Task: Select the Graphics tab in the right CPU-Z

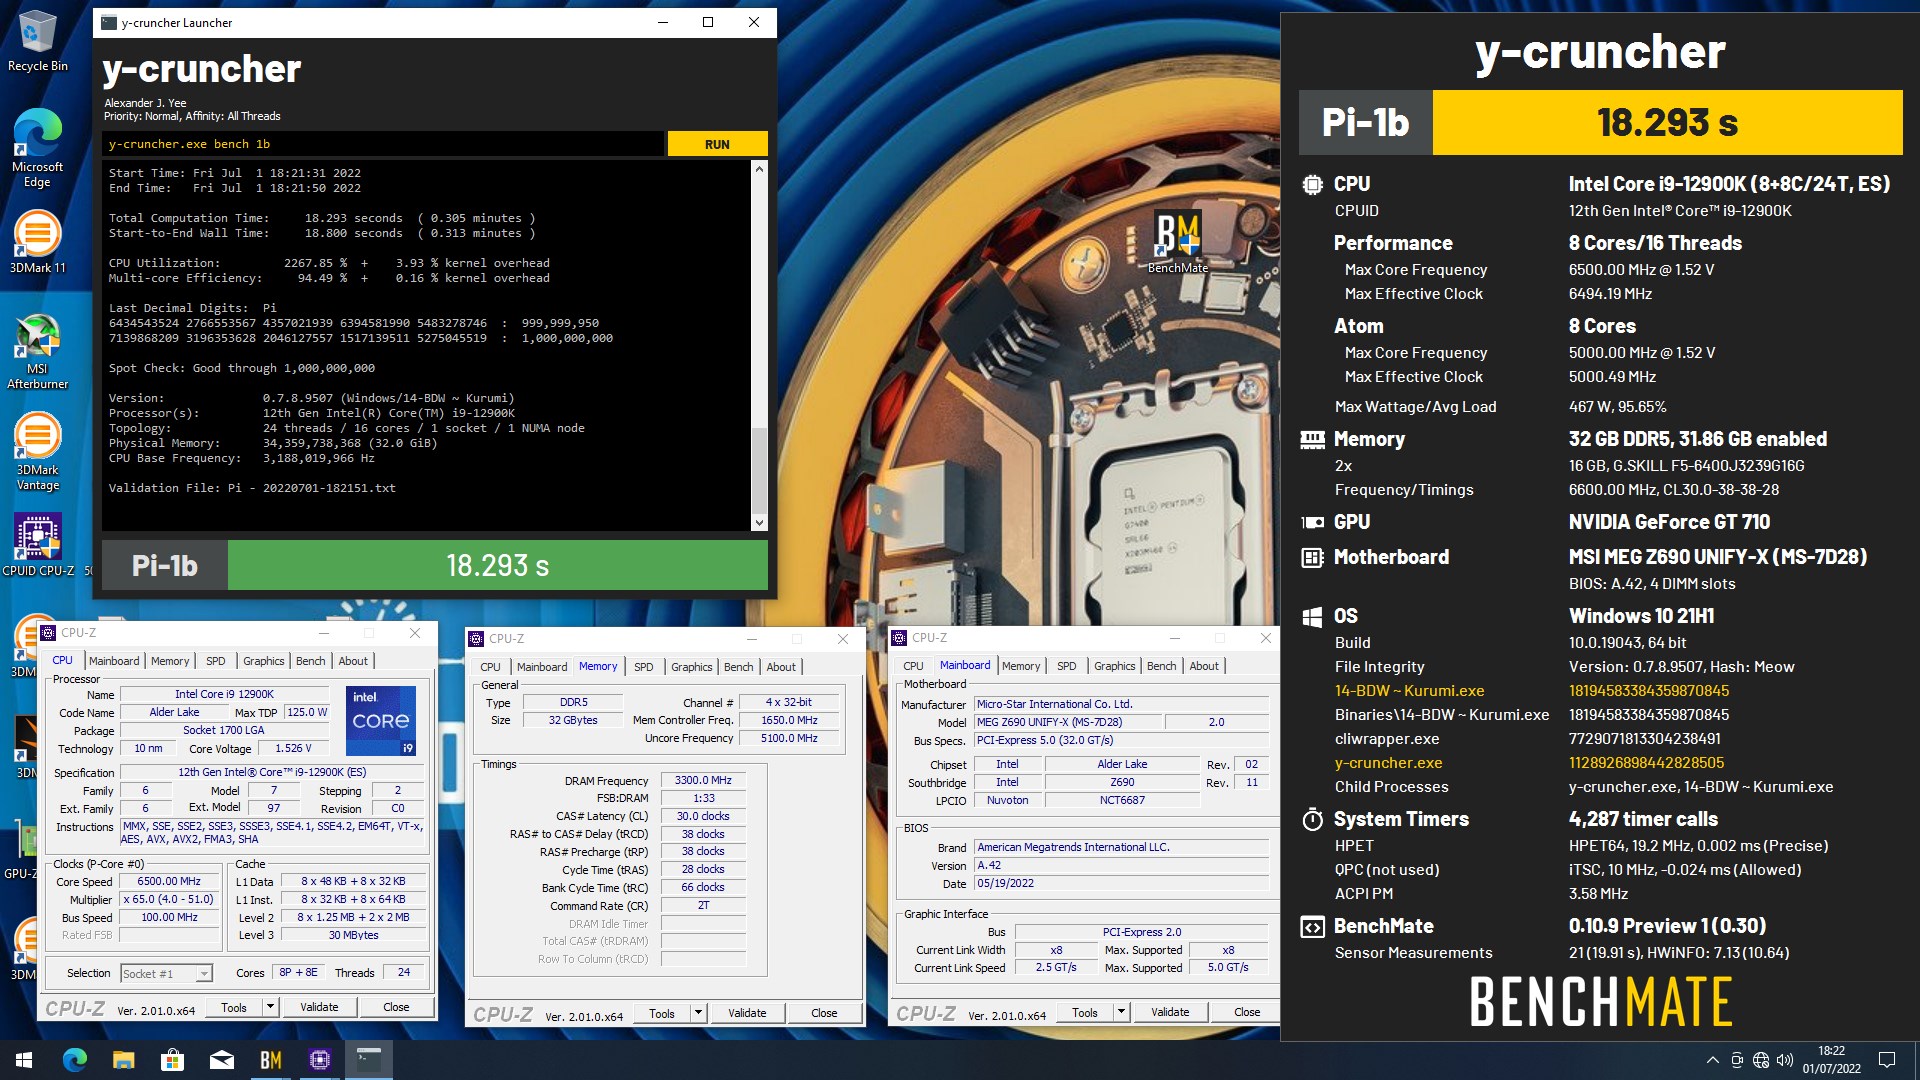Action: click(x=1115, y=666)
